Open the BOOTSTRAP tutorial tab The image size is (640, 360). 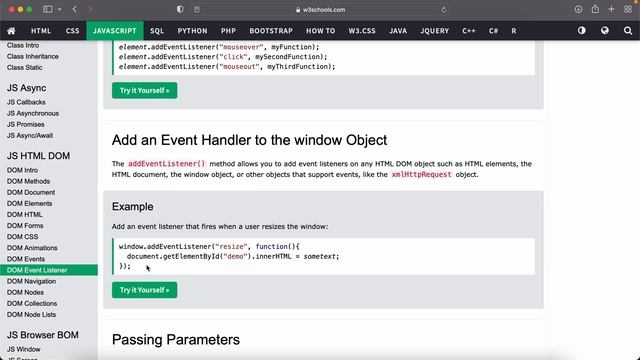[x=271, y=31]
